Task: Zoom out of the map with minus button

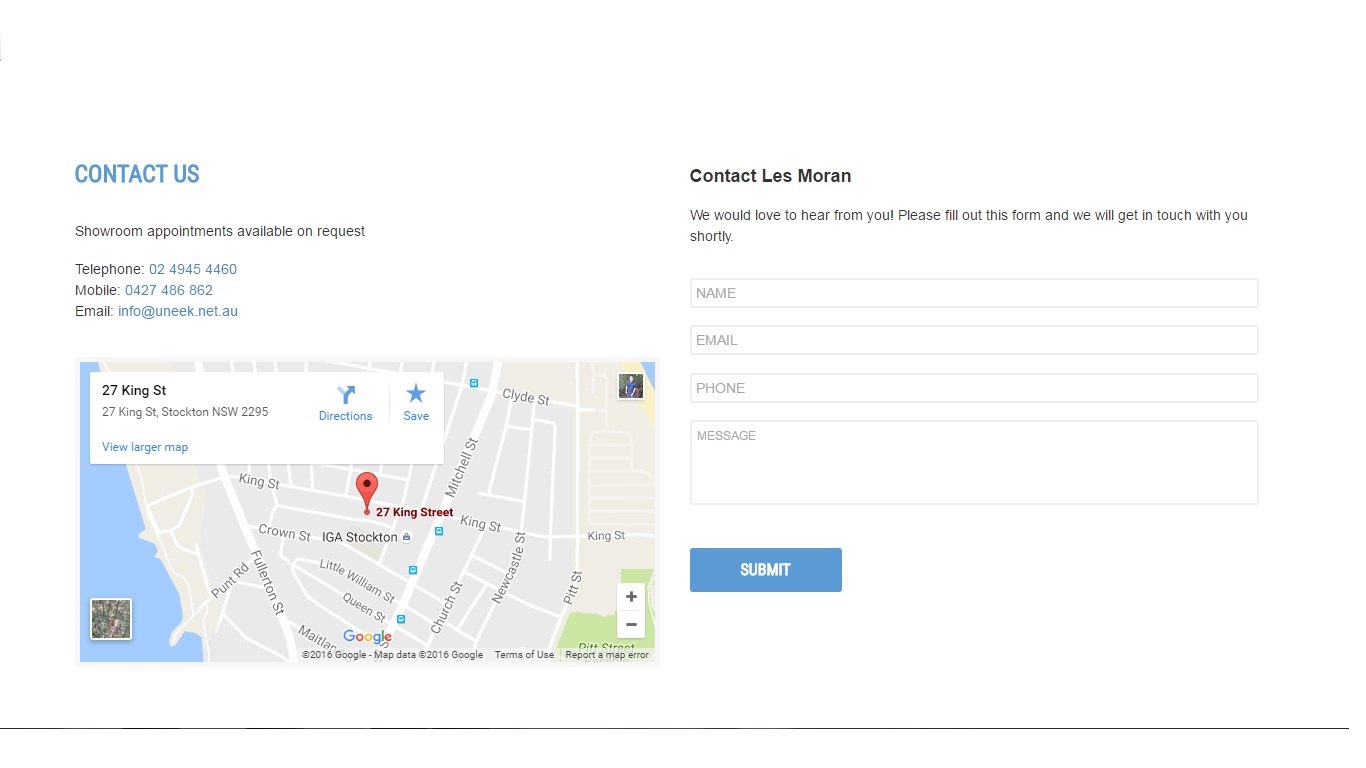Action: click(x=631, y=625)
